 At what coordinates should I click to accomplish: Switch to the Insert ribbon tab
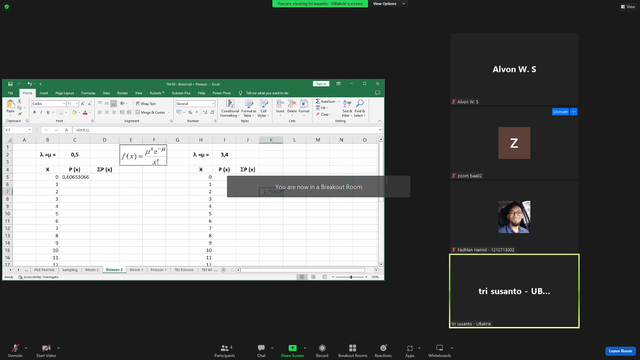pyautogui.click(x=44, y=93)
